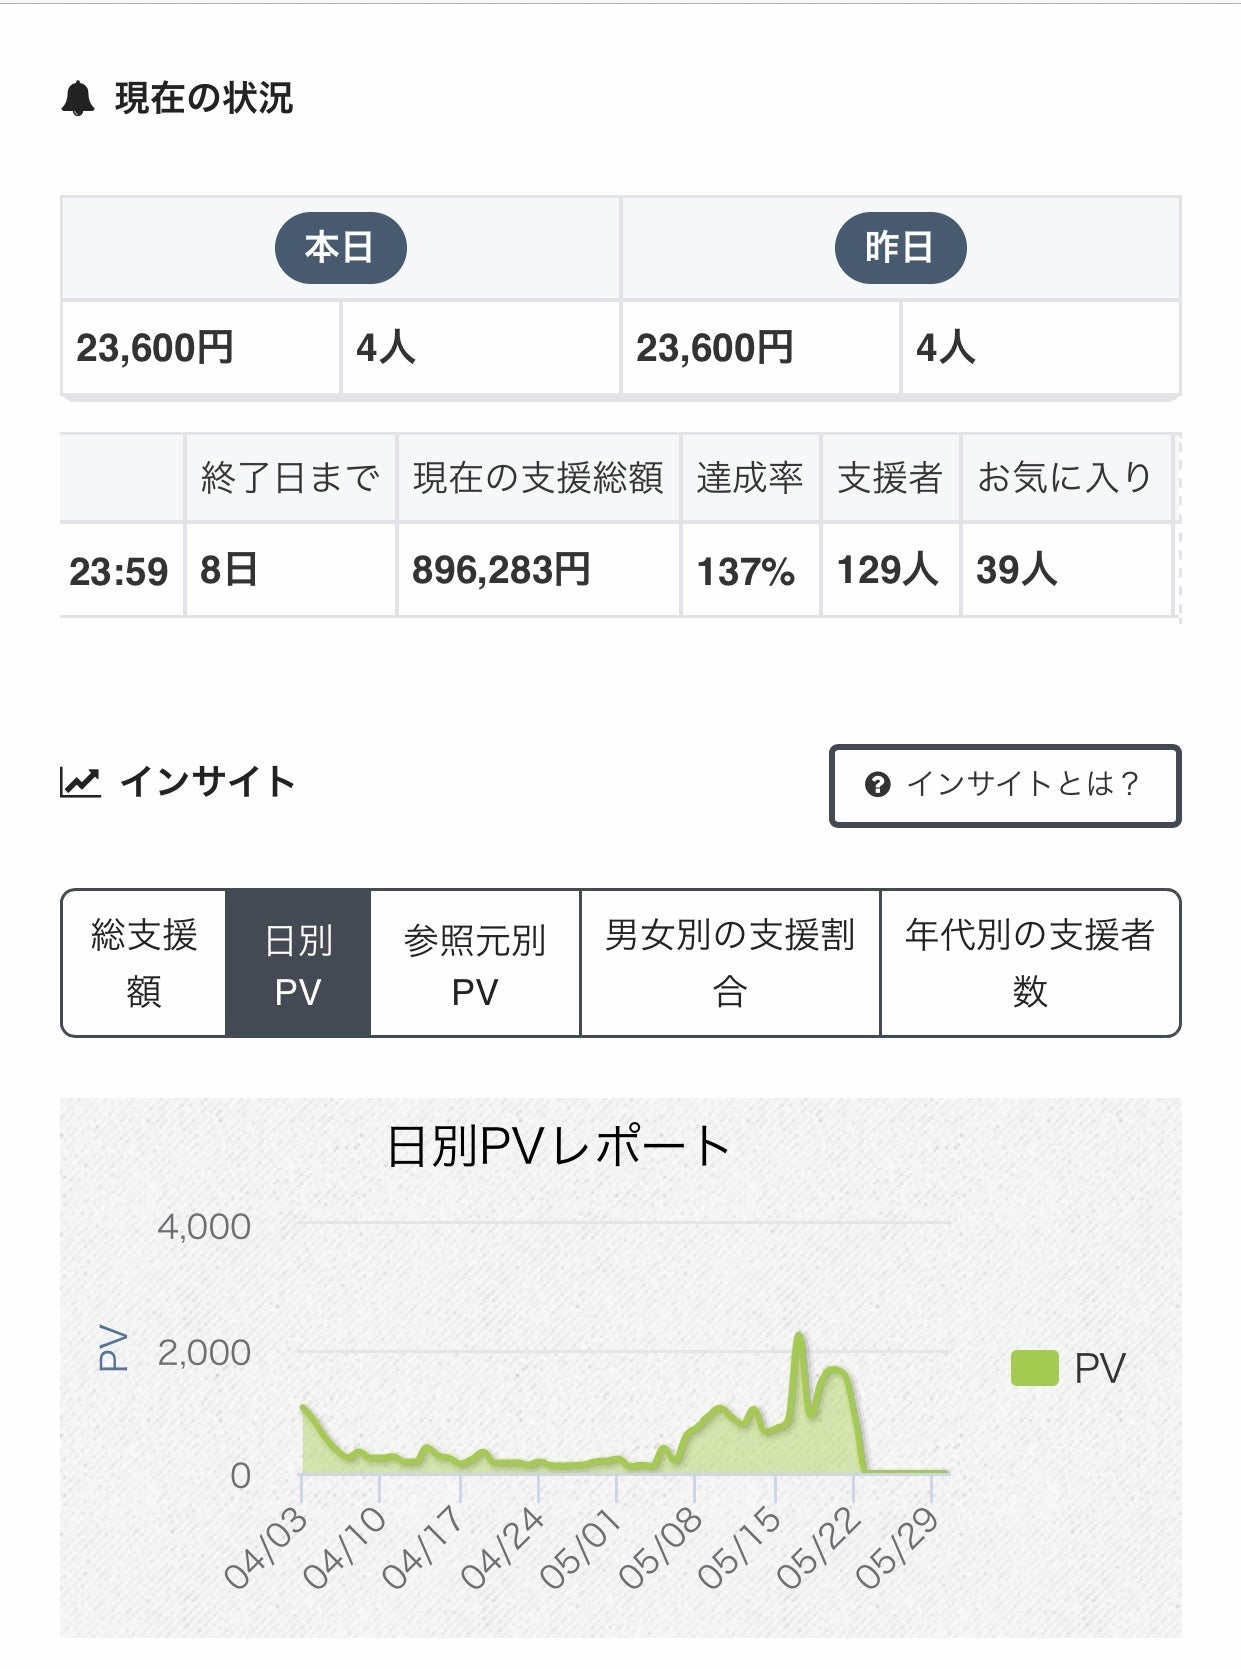Show the 男女別の支援割合 tab

tap(730, 963)
